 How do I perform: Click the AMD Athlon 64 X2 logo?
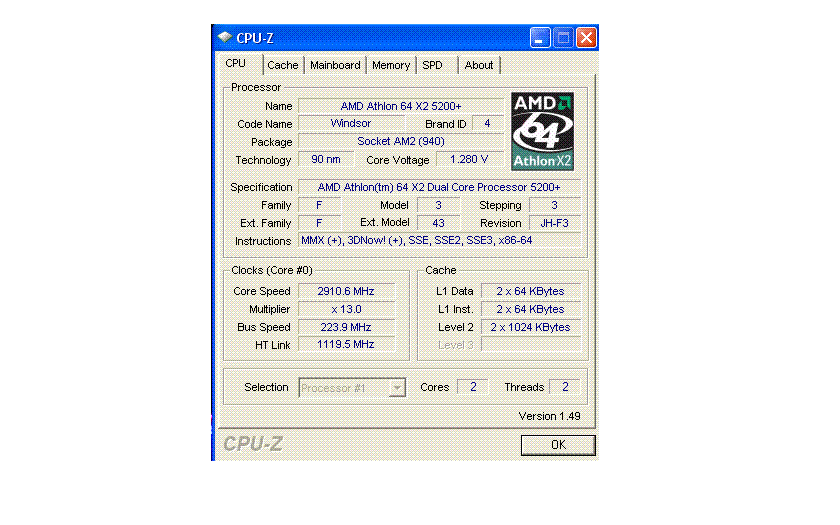coord(542,131)
